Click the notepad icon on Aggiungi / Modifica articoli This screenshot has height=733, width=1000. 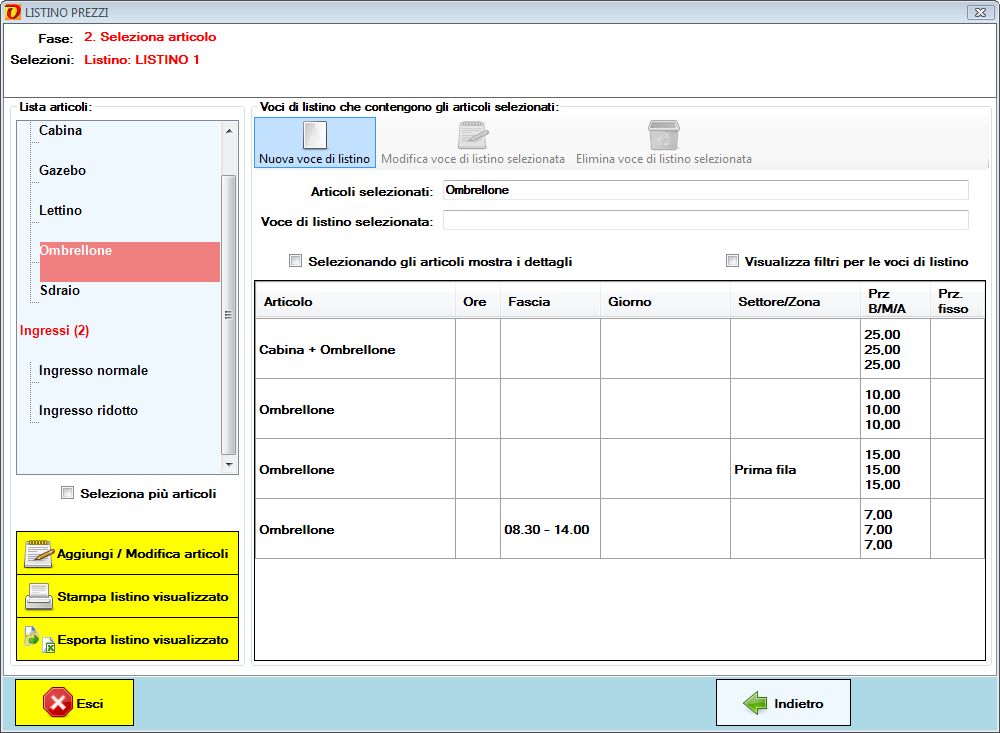click(38, 554)
